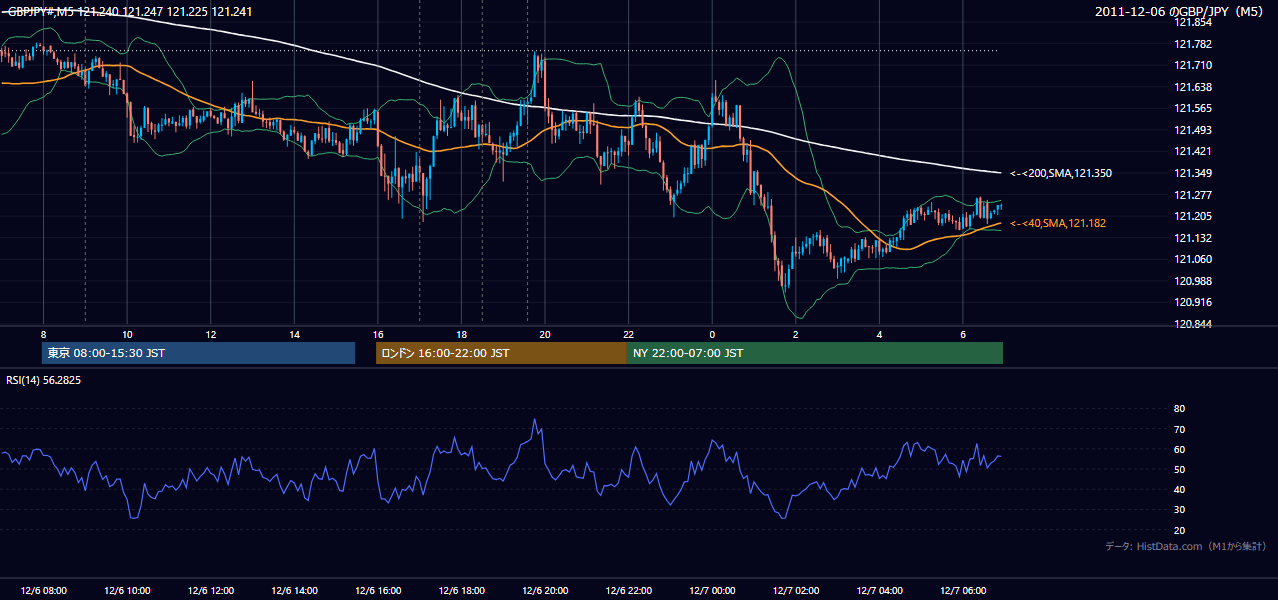Click hour label 16 under price chart

click(x=378, y=334)
